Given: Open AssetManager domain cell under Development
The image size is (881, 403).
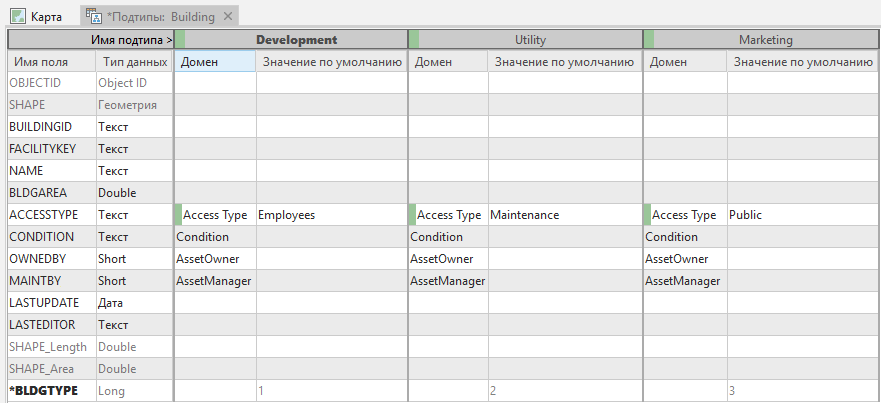Looking at the screenshot, I should [x=215, y=281].
